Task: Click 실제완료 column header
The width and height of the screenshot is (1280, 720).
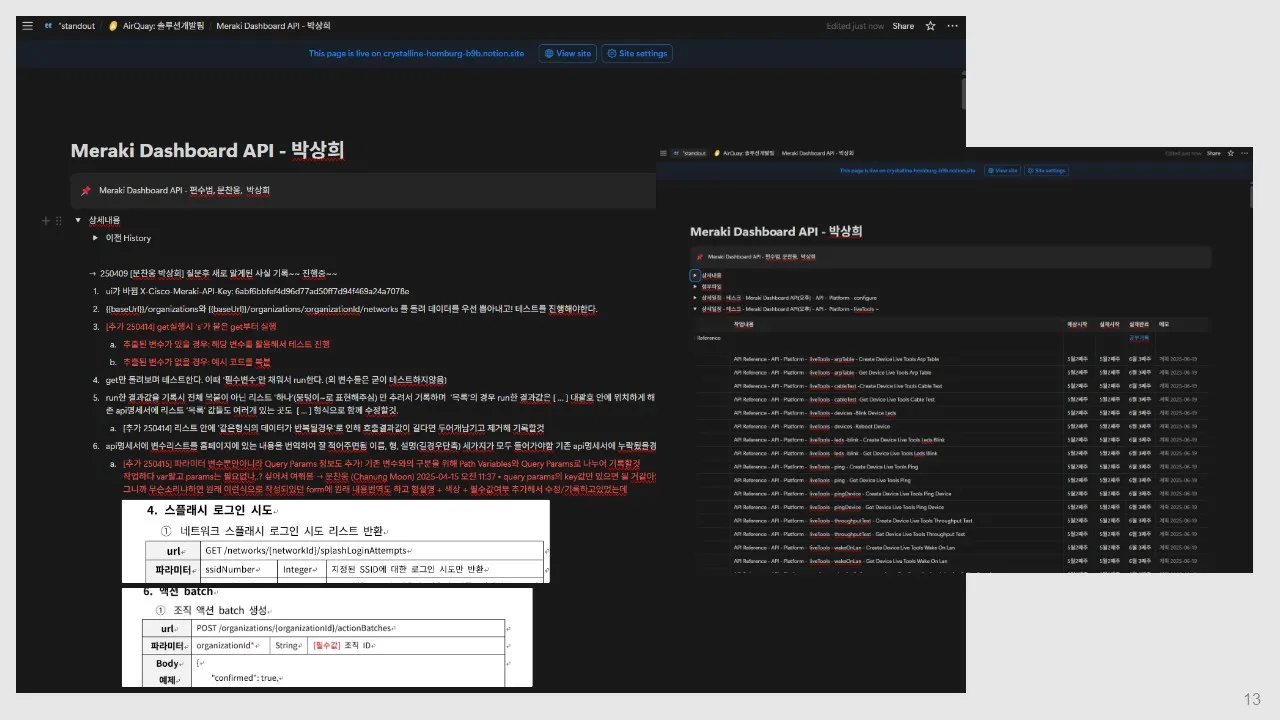Action: click(1139, 325)
